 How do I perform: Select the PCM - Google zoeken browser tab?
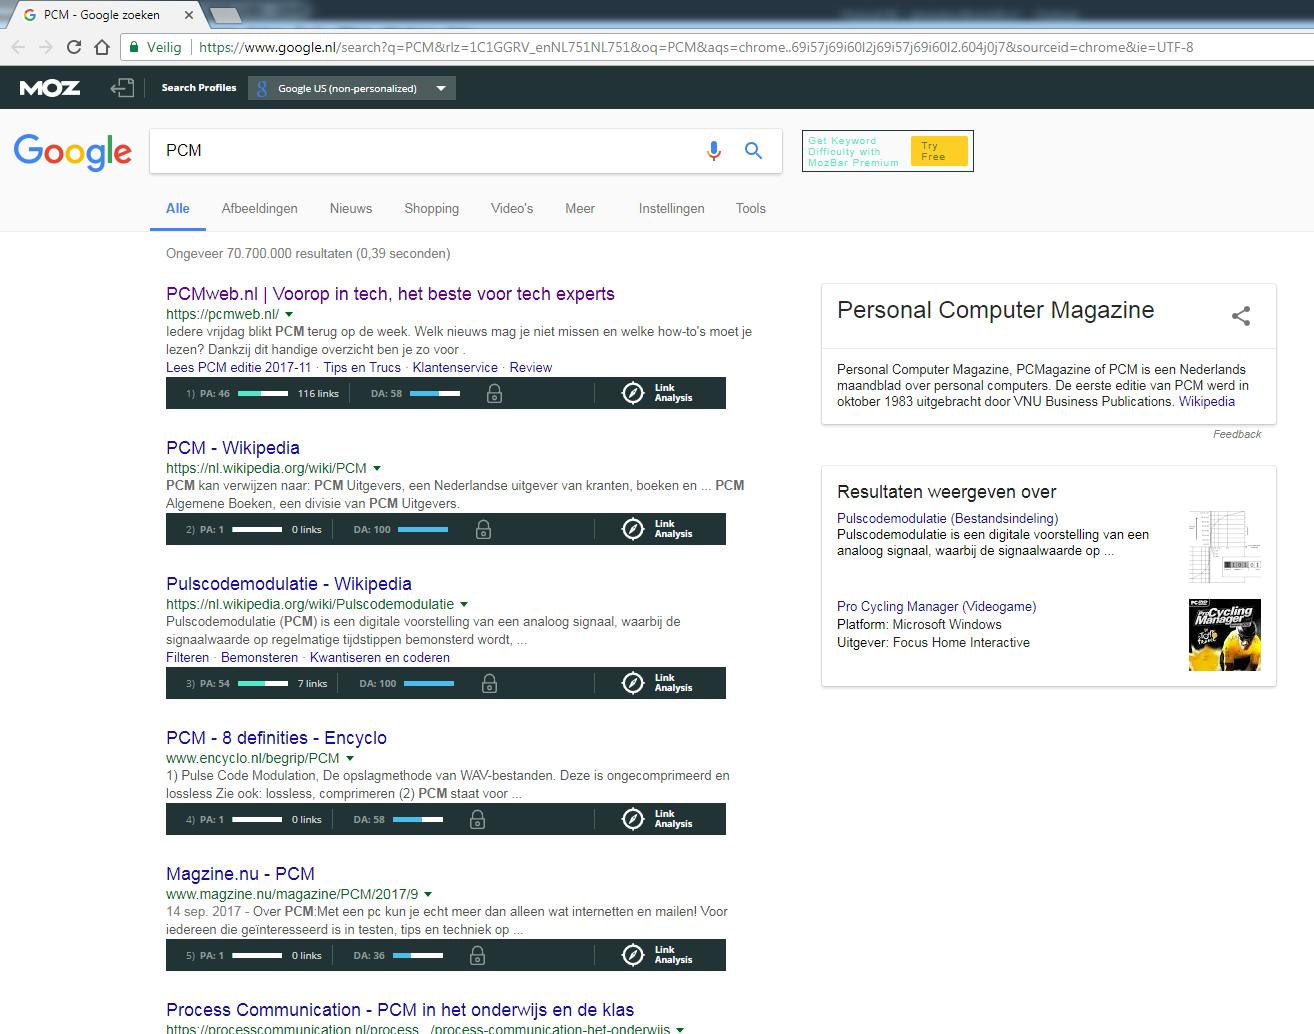pos(105,15)
